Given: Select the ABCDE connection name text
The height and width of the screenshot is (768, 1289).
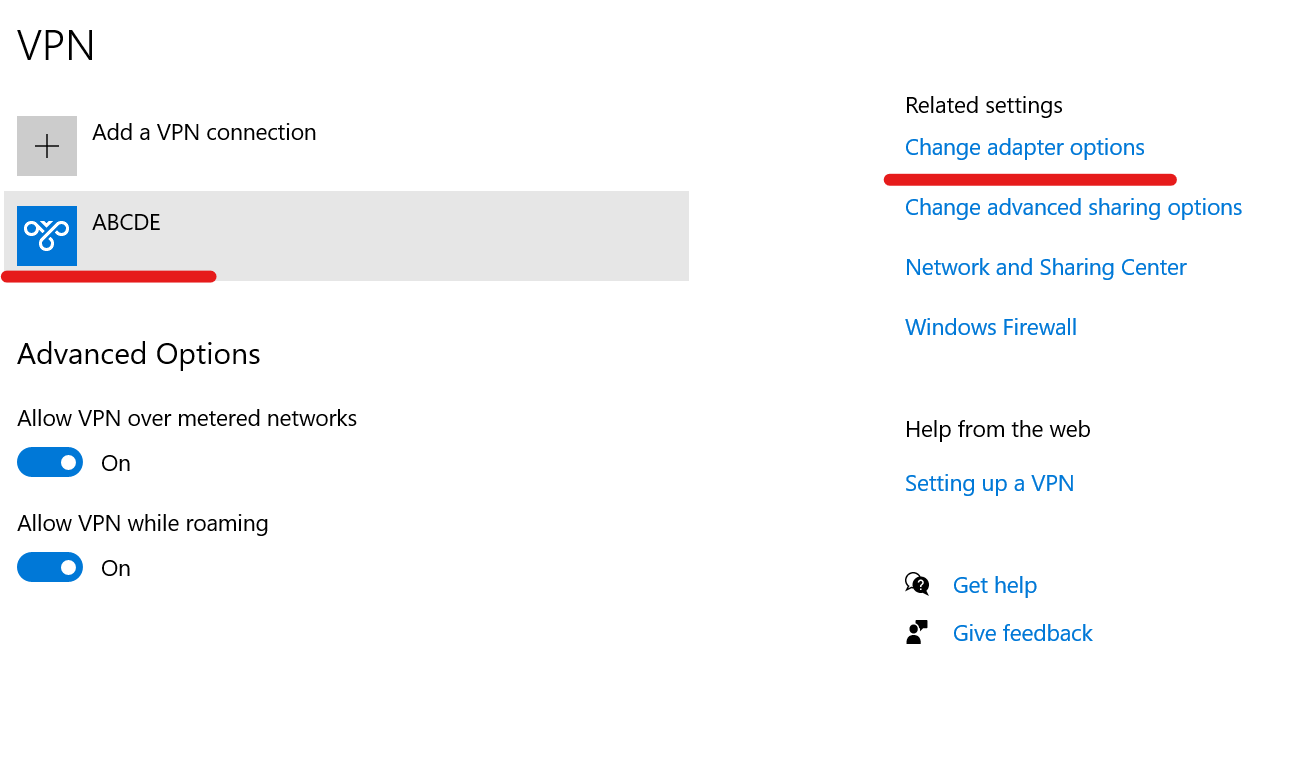Looking at the screenshot, I should 126,222.
